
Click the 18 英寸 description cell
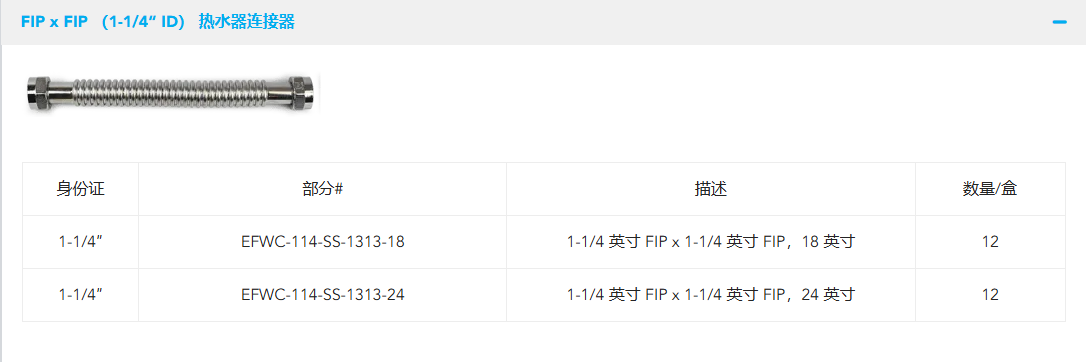click(711, 242)
